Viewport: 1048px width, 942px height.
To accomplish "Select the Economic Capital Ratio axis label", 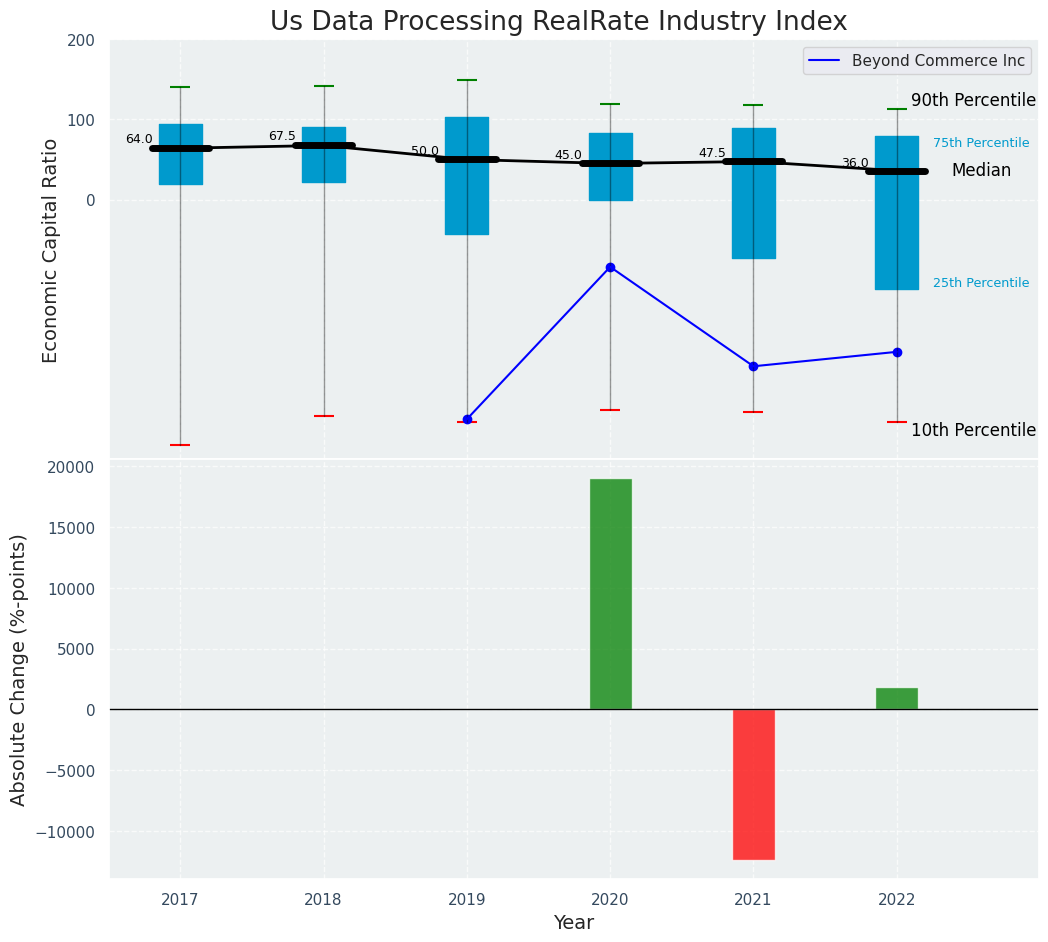I will pos(50,250).
